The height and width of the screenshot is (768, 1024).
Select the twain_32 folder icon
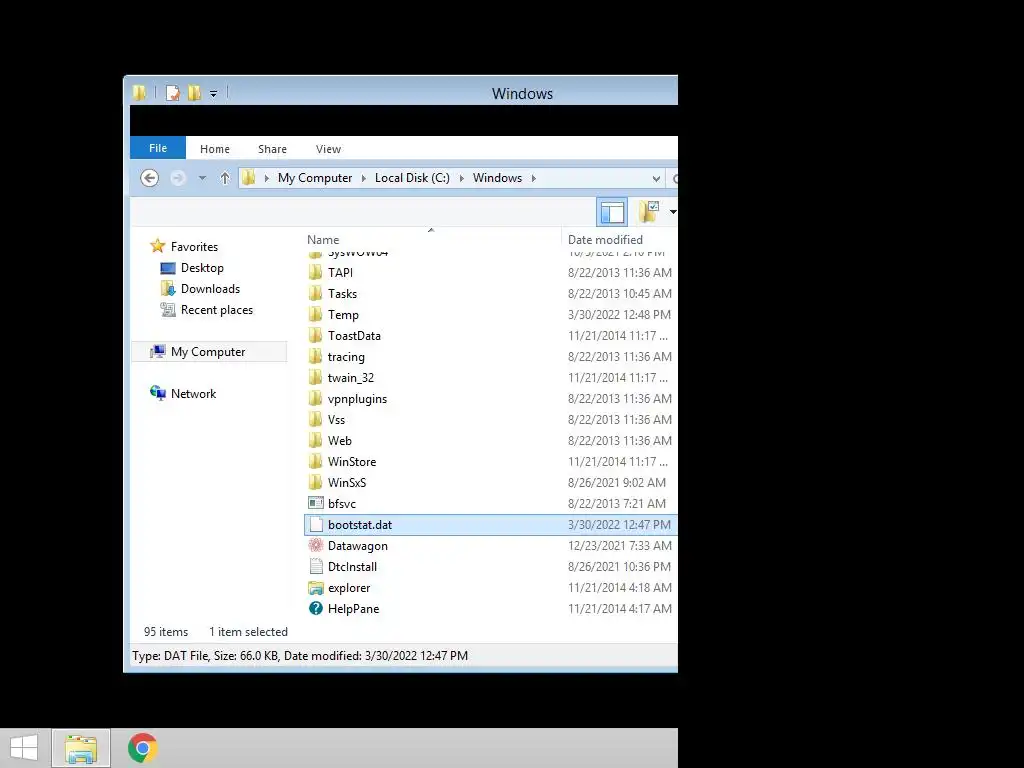click(x=315, y=377)
